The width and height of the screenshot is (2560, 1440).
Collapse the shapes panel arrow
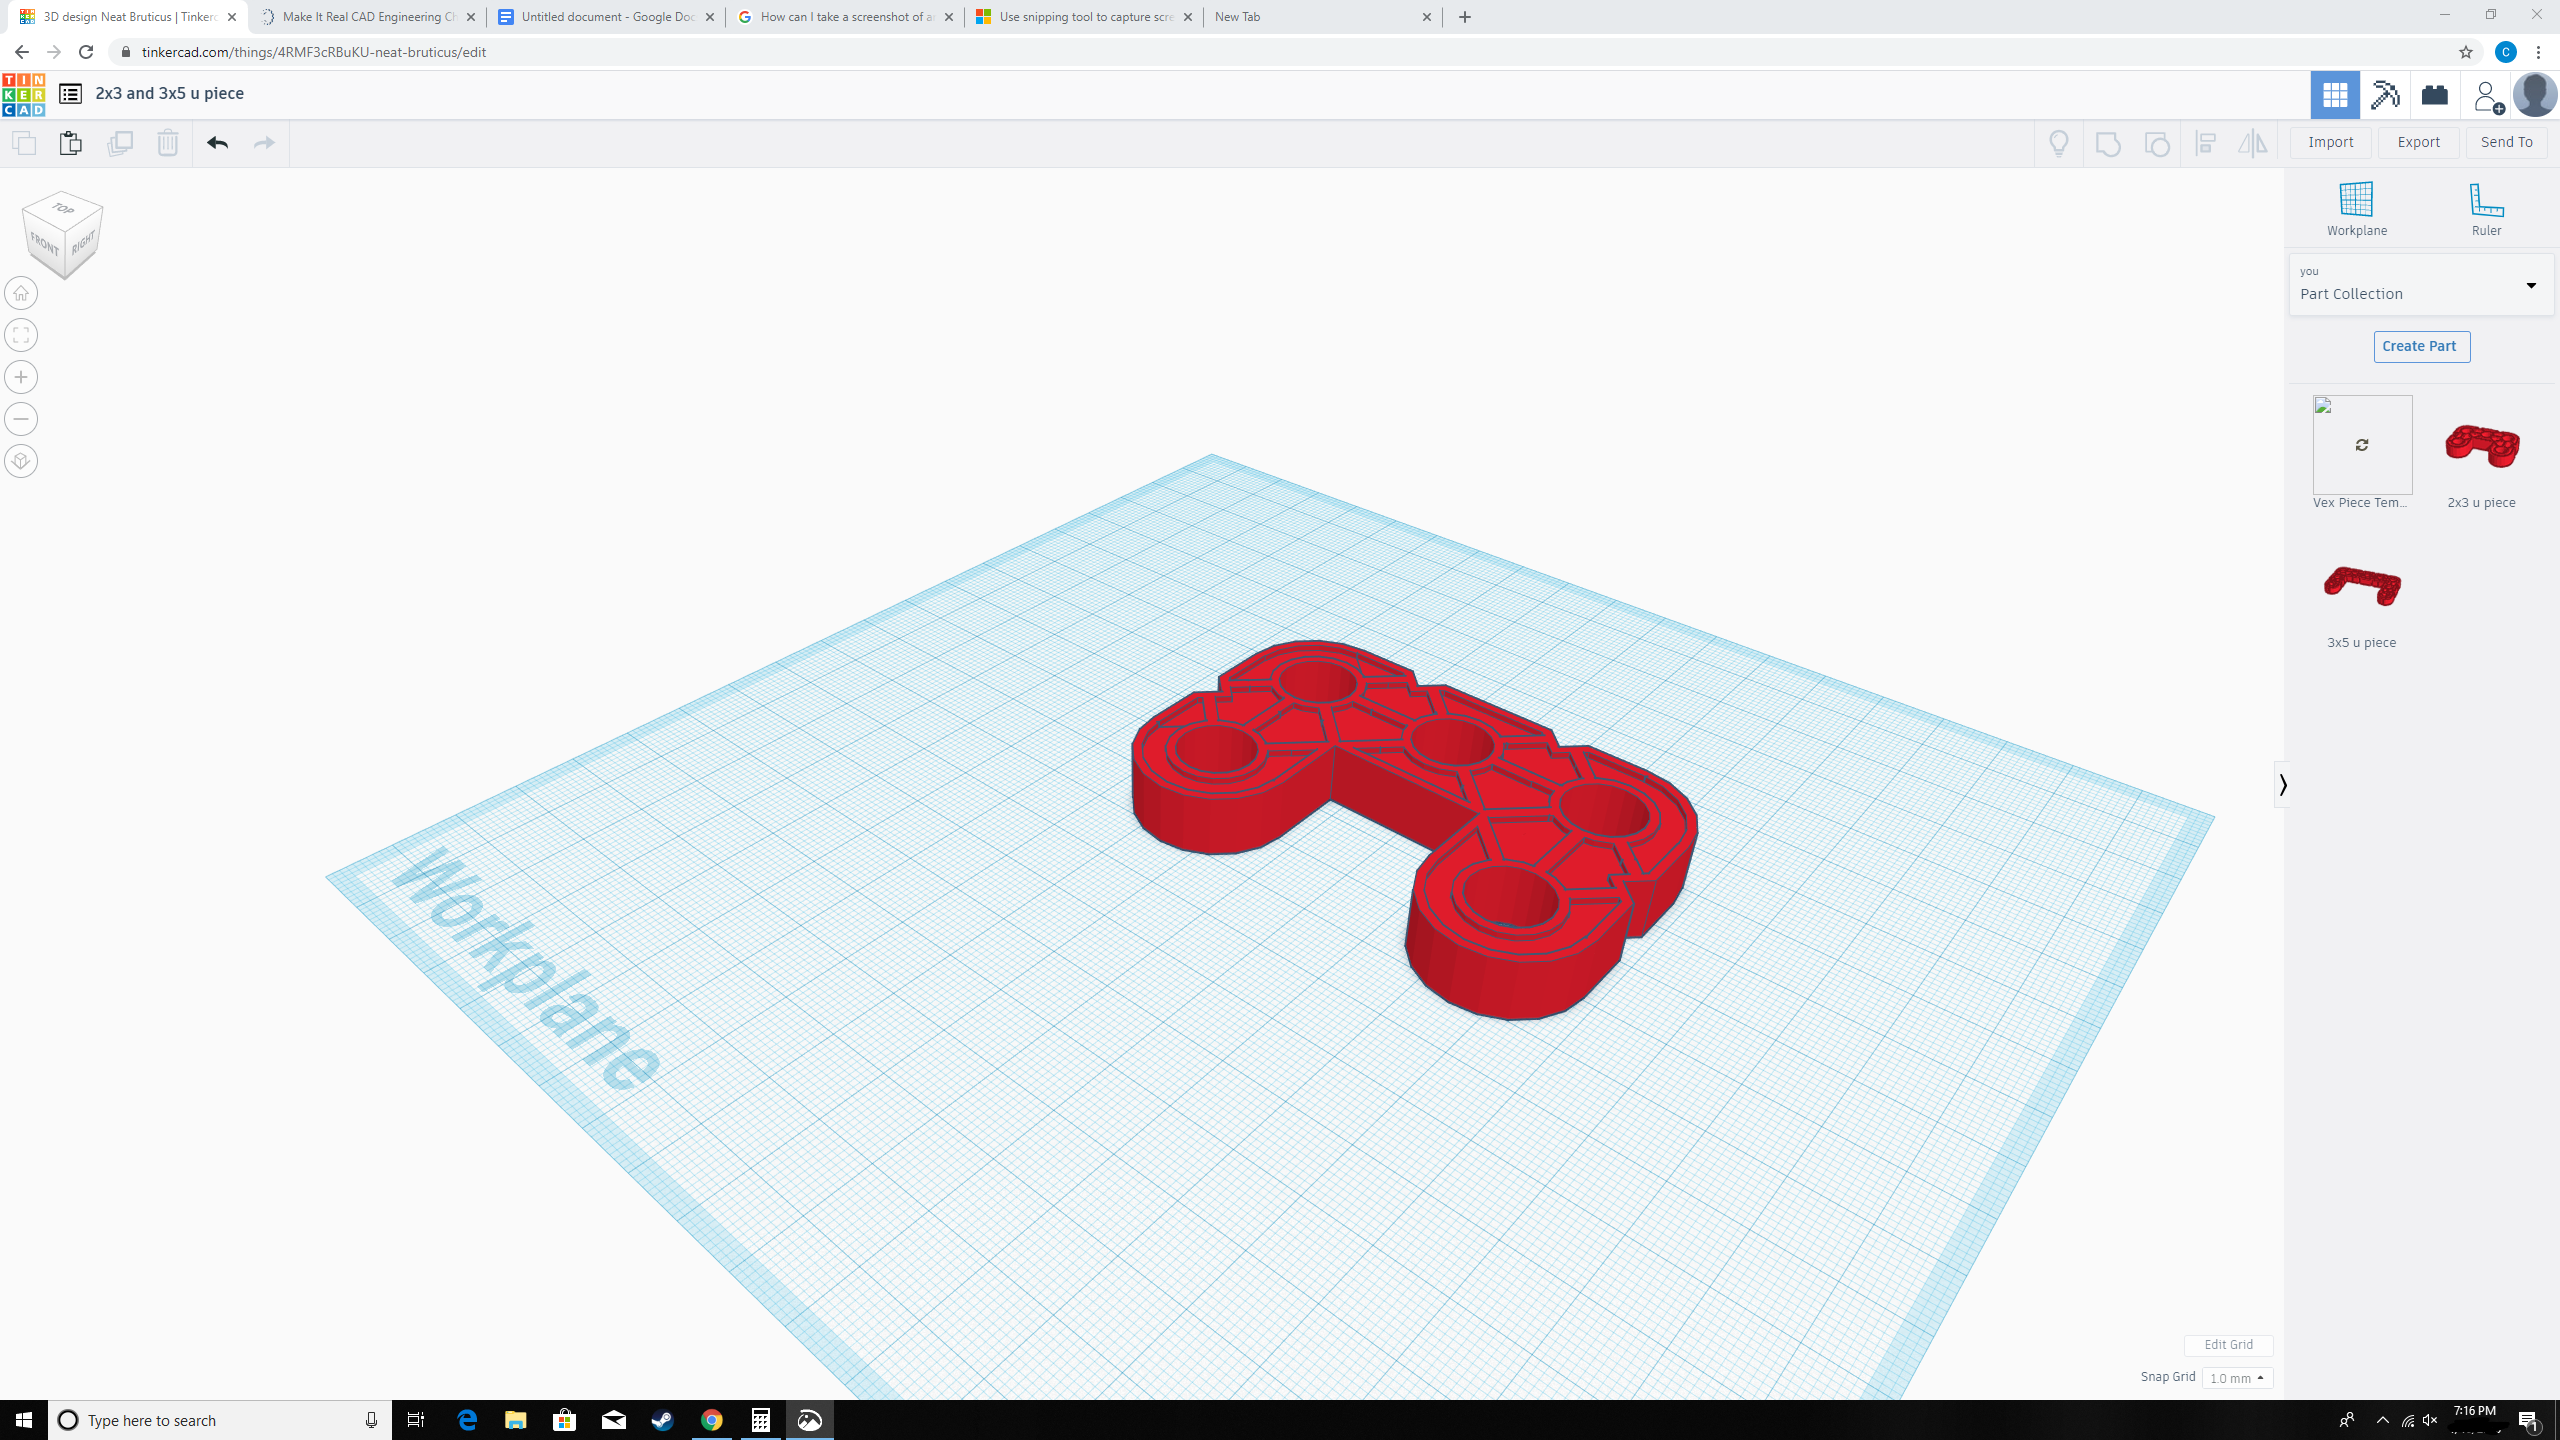2282,785
